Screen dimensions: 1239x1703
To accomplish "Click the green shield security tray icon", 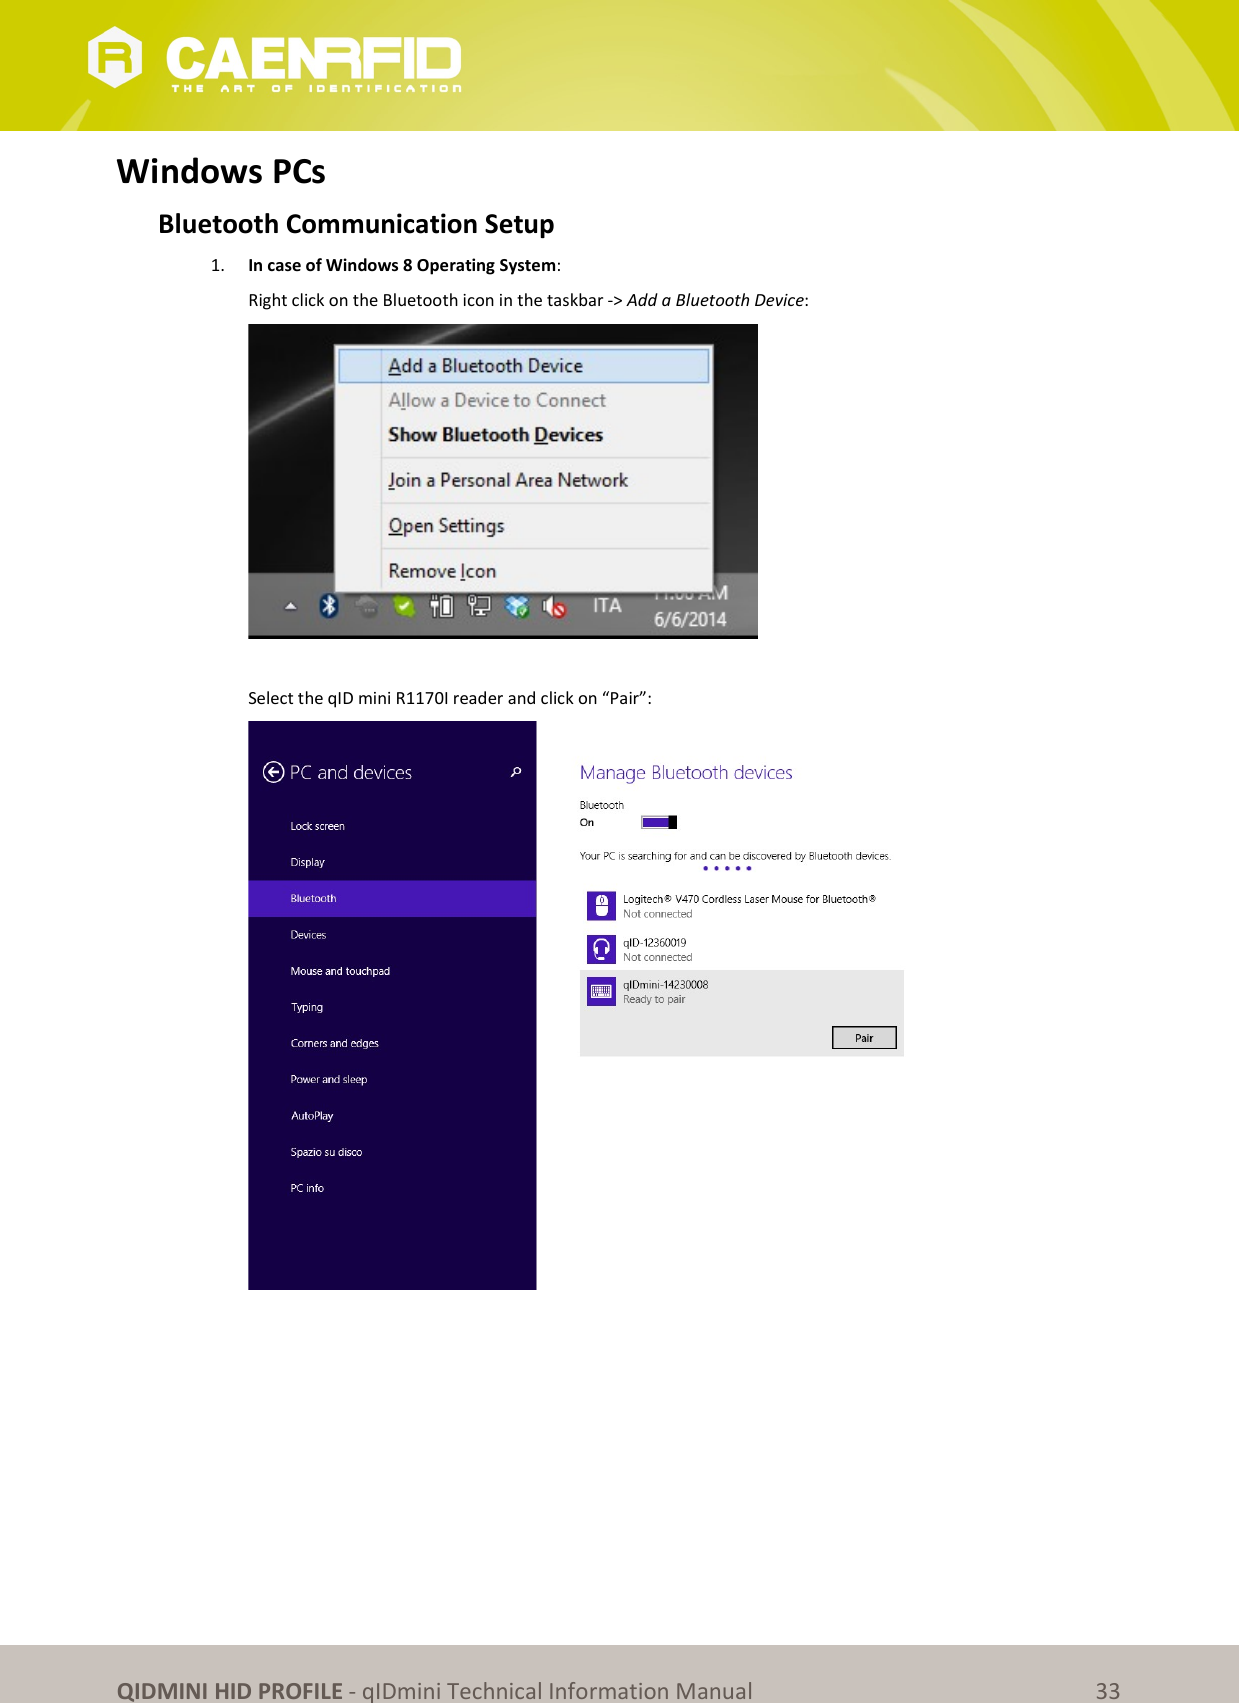I will 404,606.
